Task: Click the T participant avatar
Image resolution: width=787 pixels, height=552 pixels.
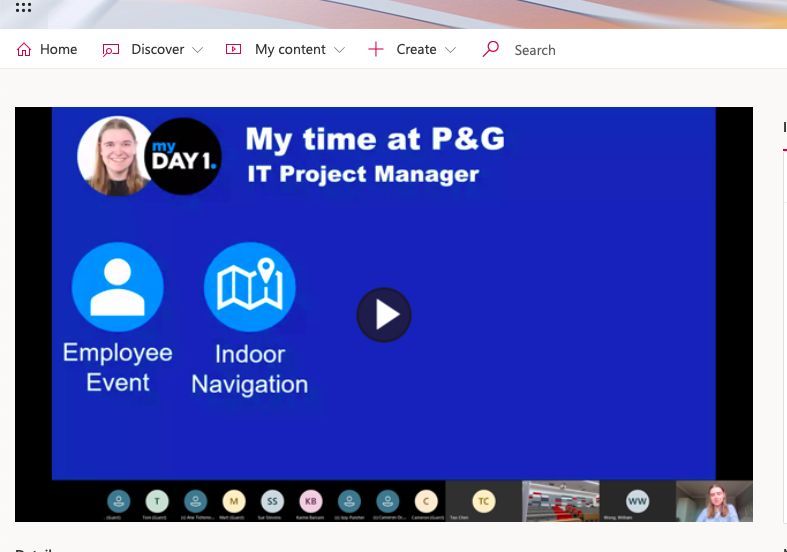Action: [x=157, y=501]
